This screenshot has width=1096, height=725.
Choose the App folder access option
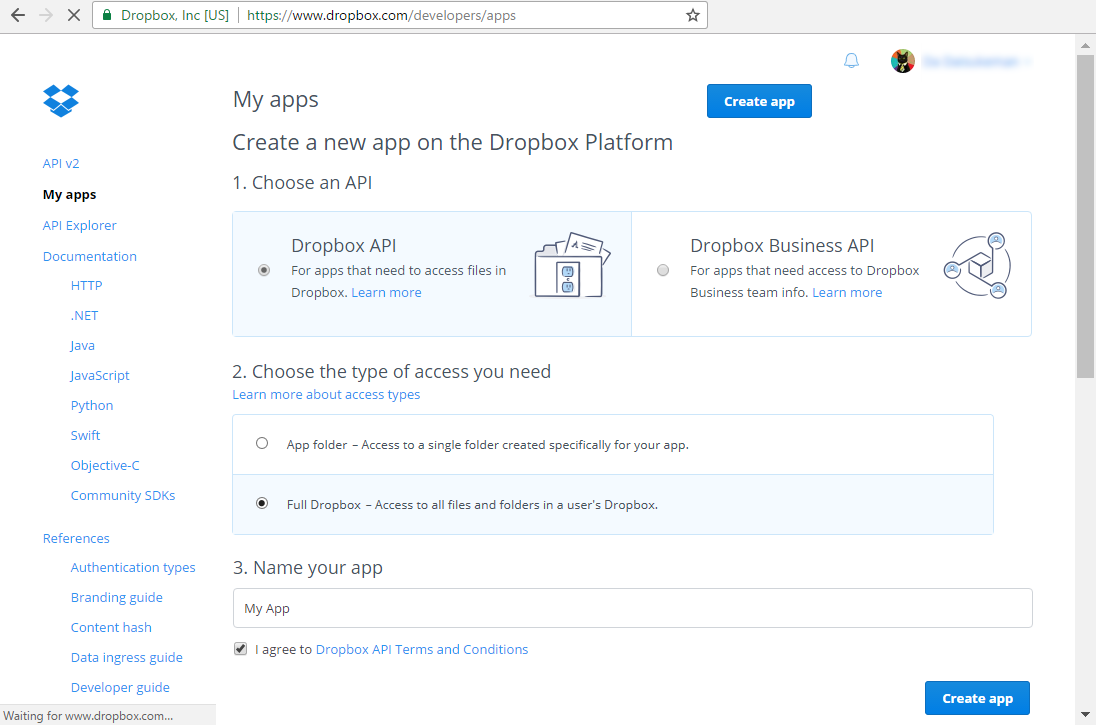pos(262,443)
